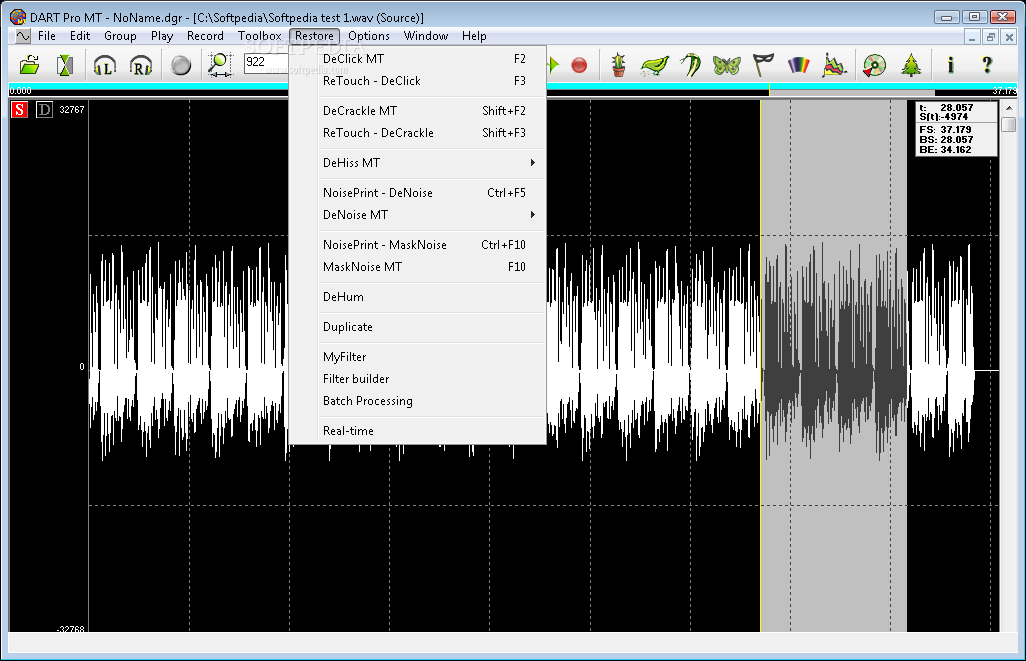
Task: Expand the DeHiss MT submenu
Action: point(431,163)
